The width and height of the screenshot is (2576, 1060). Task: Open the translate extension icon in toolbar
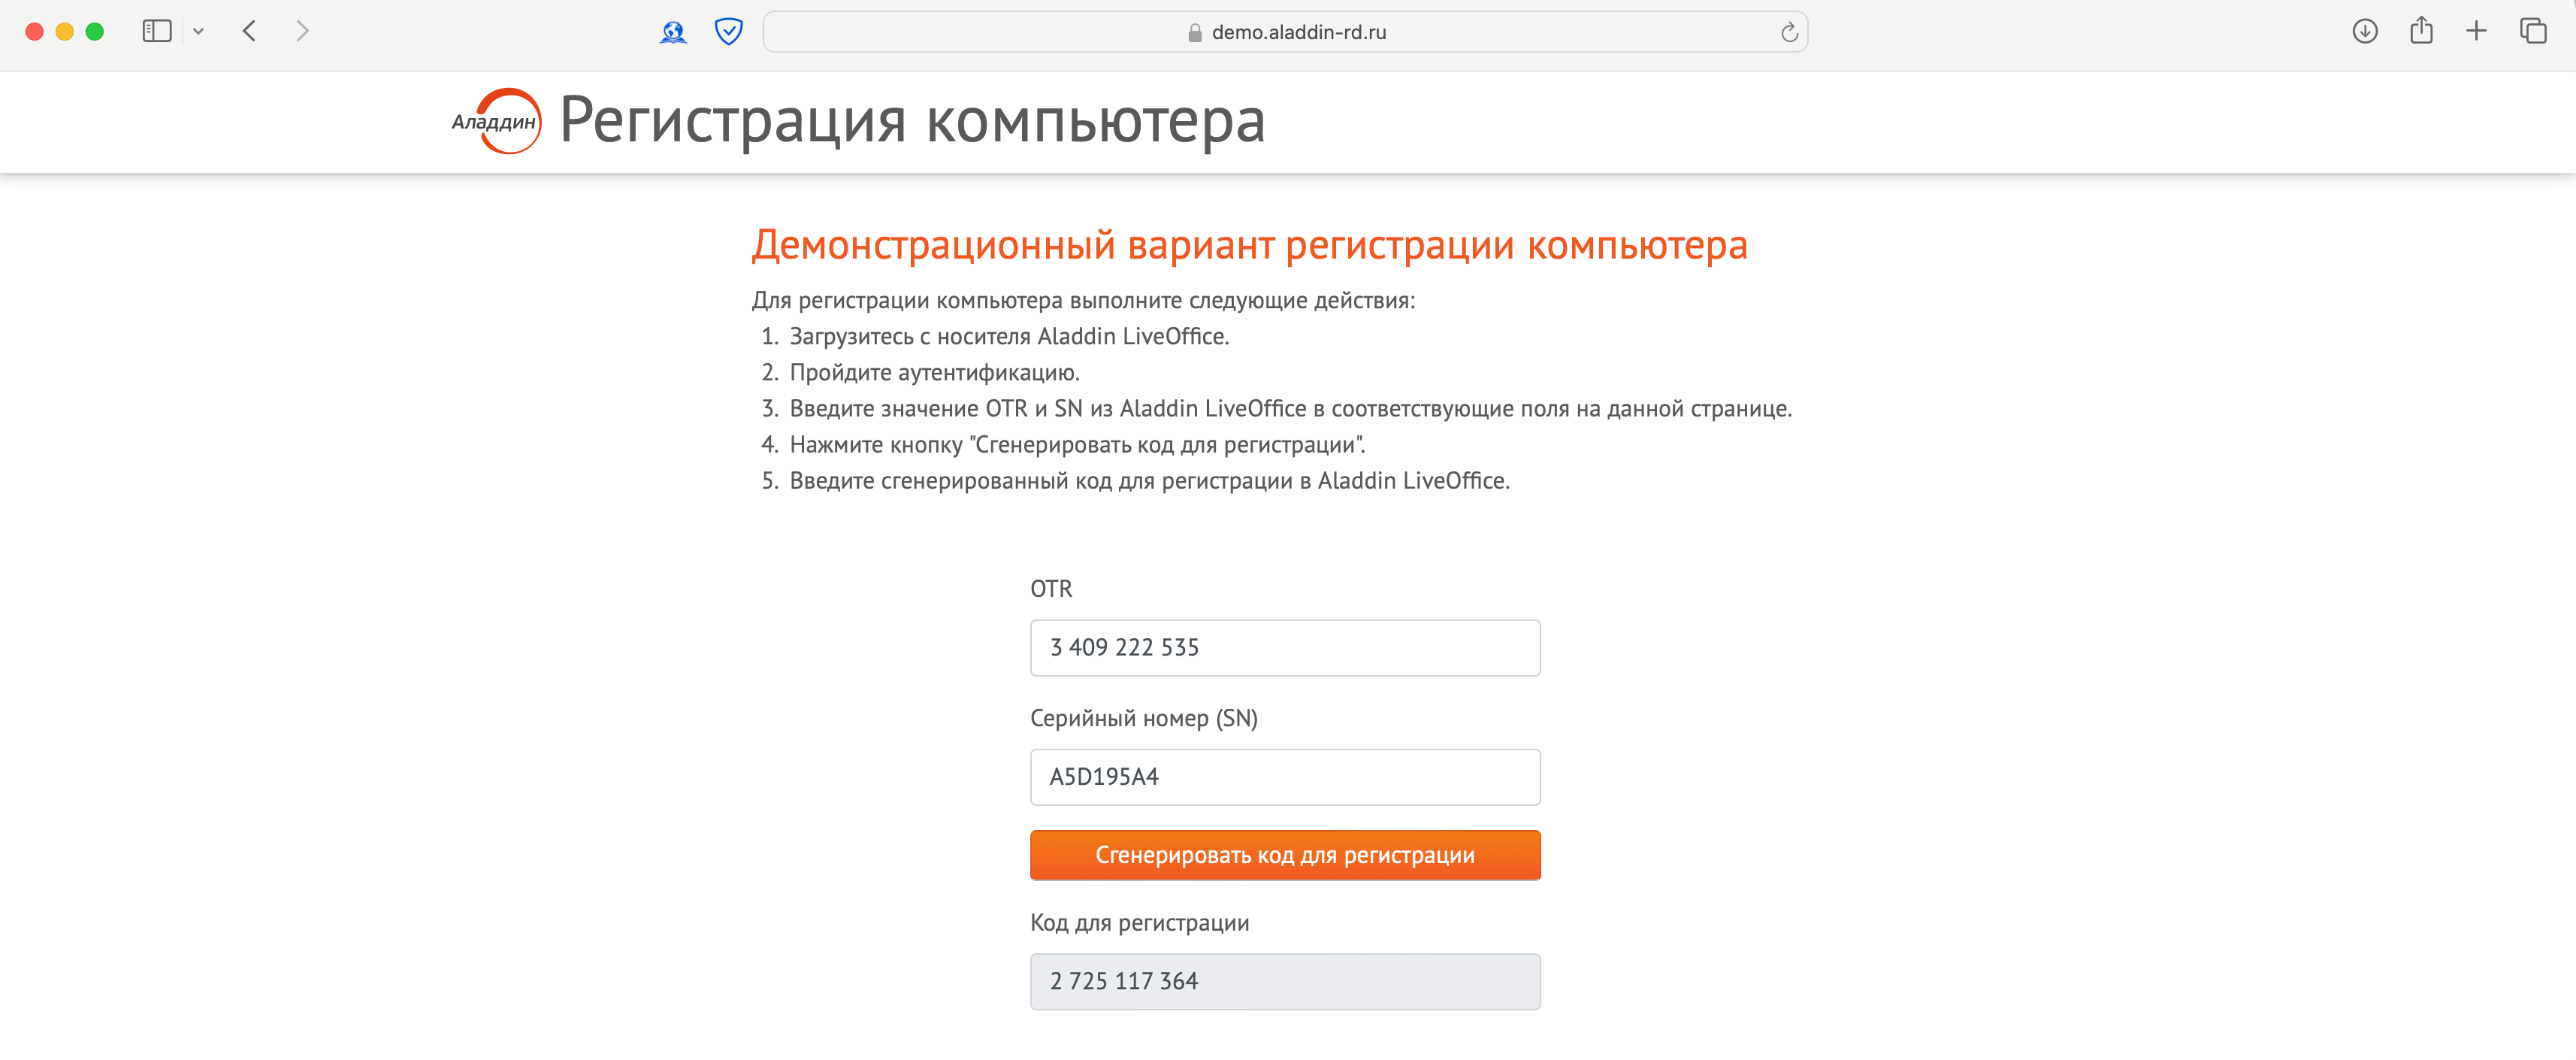tap(673, 32)
